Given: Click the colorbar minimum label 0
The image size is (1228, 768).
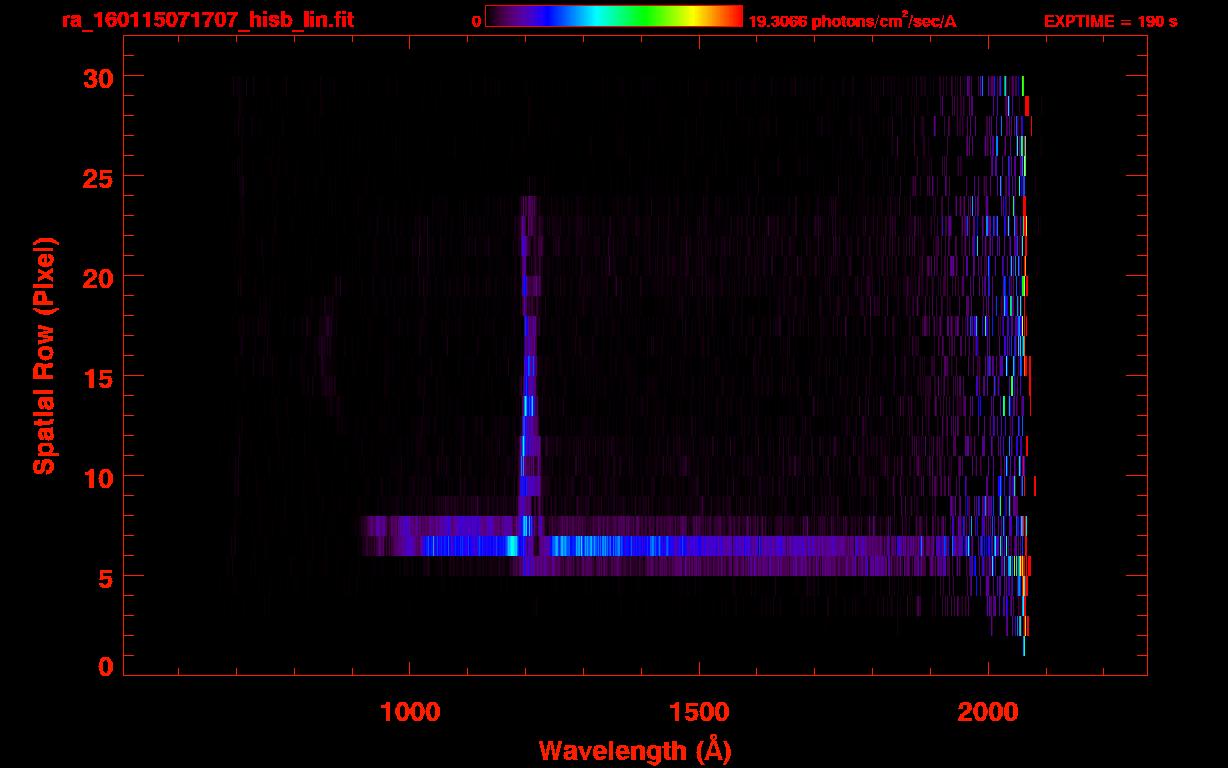Looking at the screenshot, I should click(x=476, y=21).
